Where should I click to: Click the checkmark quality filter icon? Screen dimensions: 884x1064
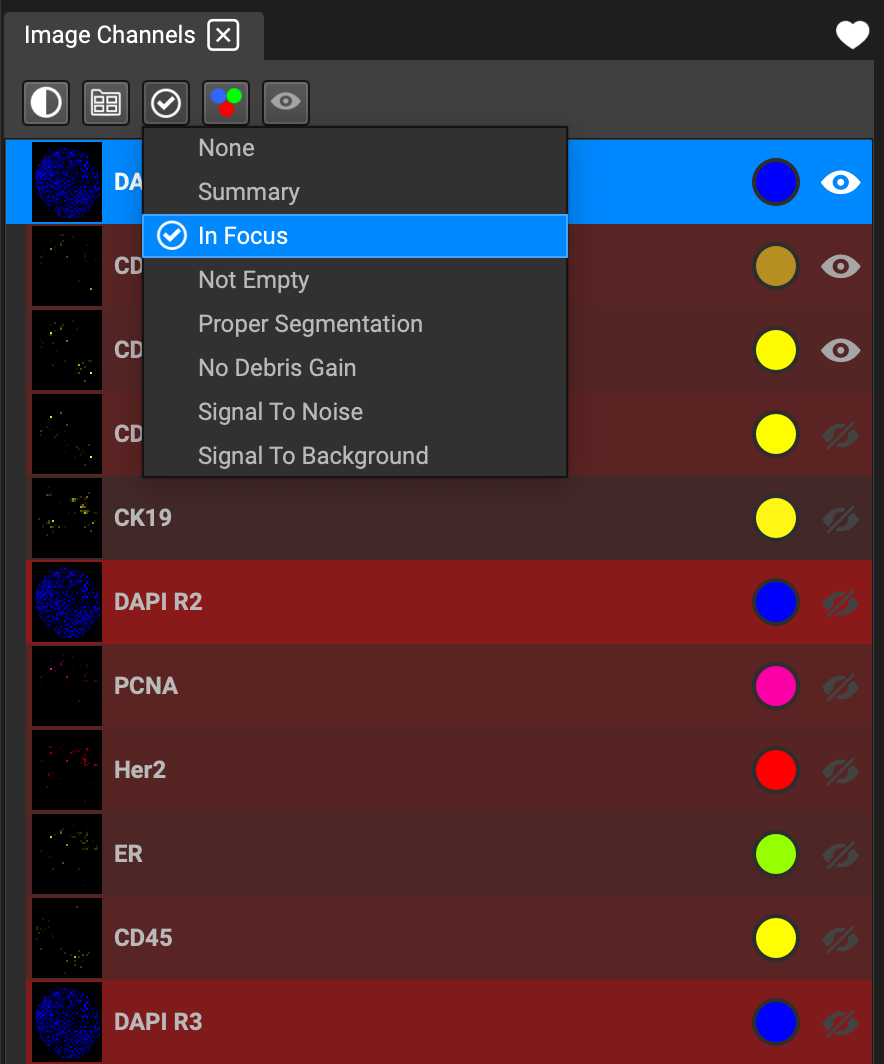166,103
